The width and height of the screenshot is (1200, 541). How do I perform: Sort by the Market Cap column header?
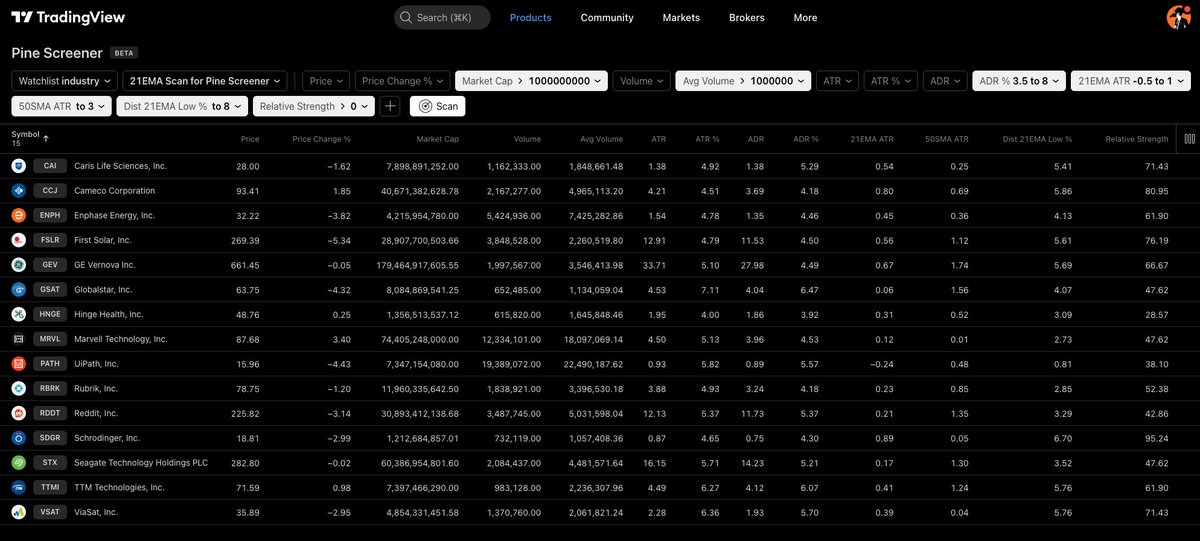[437, 139]
